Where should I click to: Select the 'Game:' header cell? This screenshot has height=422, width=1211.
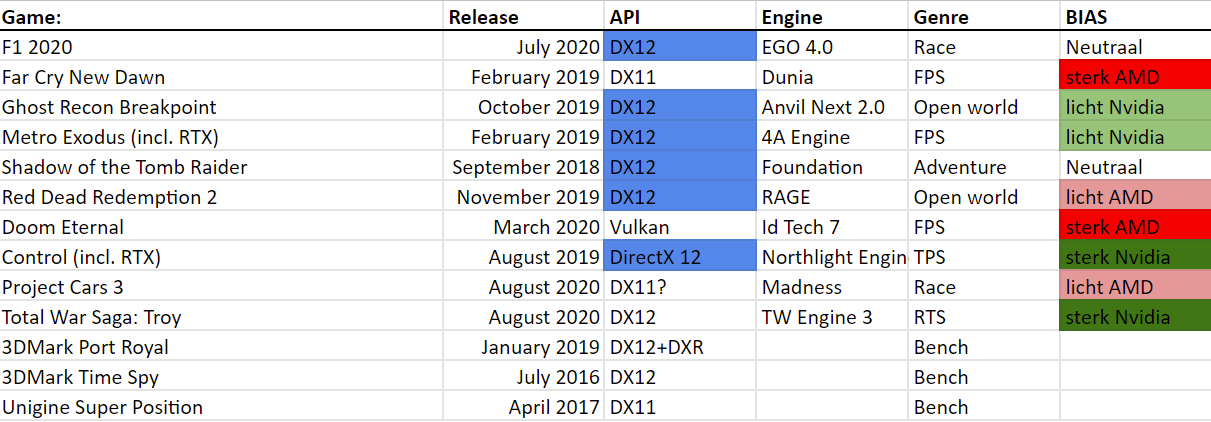coord(221,16)
